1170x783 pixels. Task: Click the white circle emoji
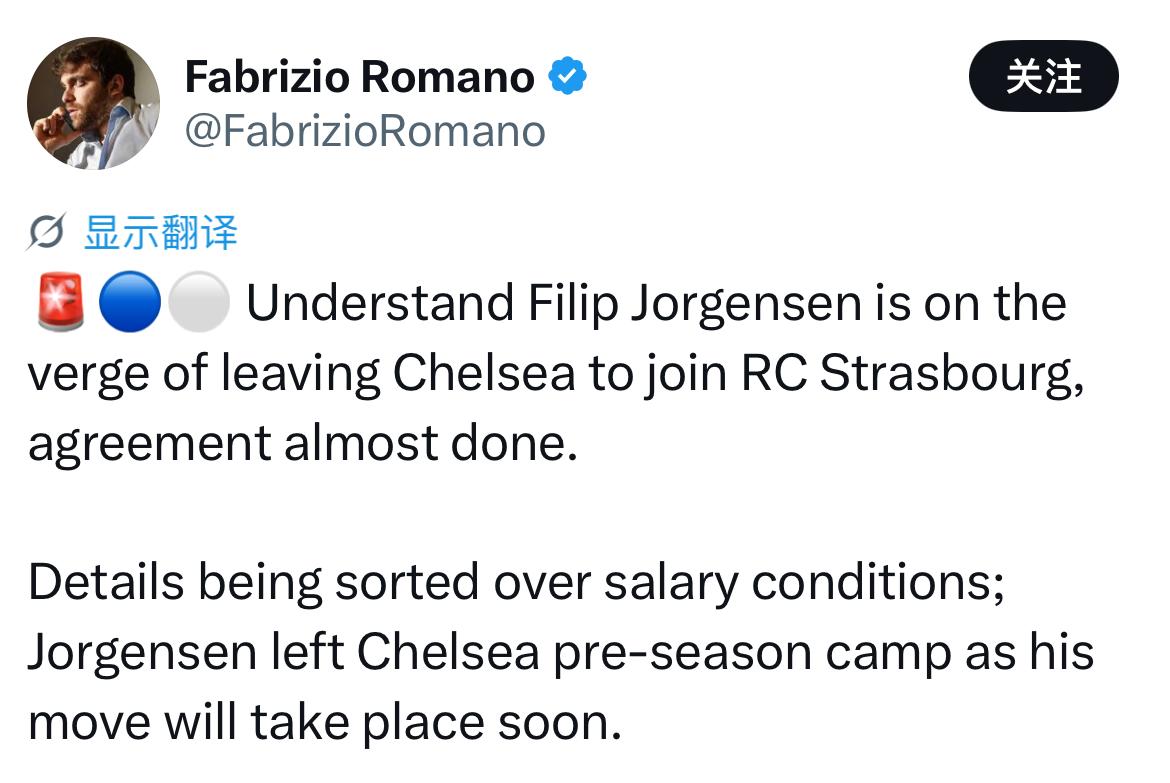pos(198,302)
